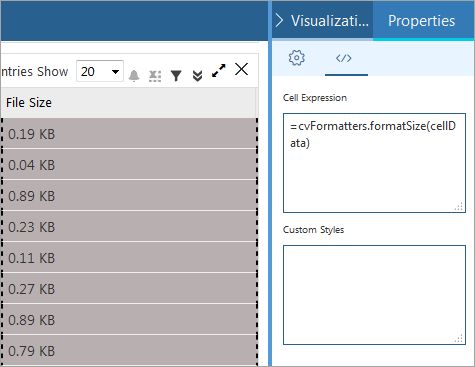Click the Cell Expression label

315,98
